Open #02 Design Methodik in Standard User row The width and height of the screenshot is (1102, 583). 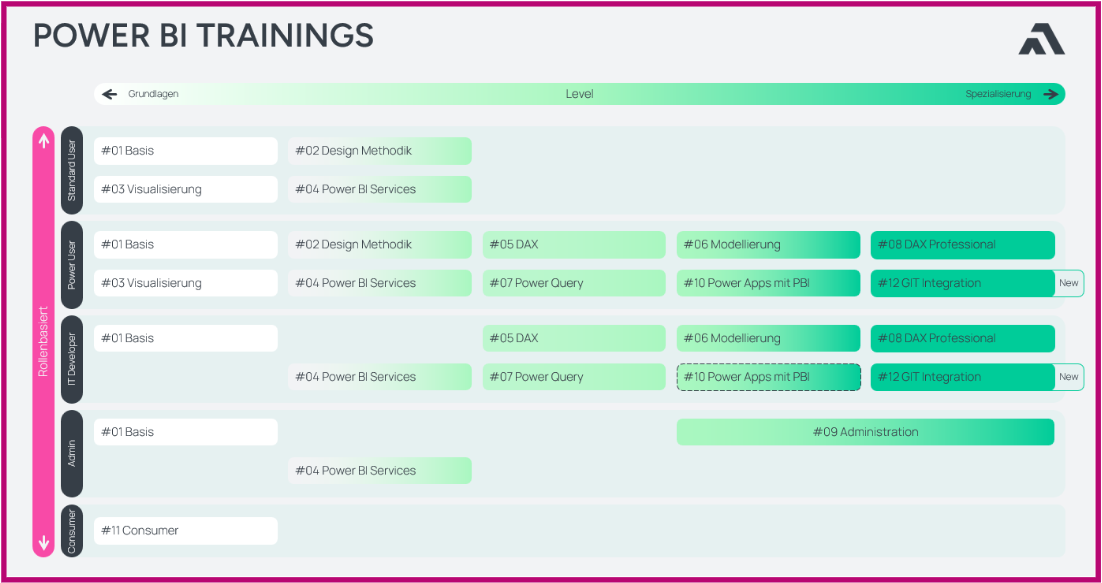(380, 151)
